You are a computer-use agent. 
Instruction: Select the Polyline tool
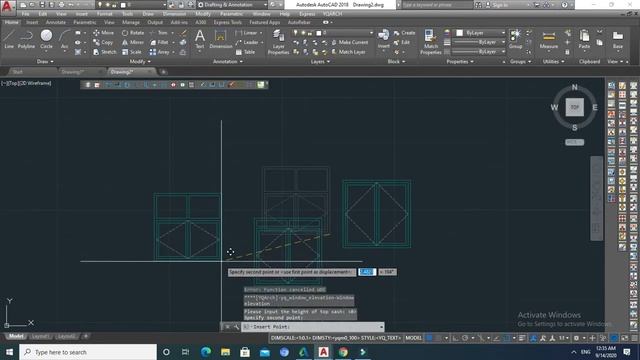26,39
